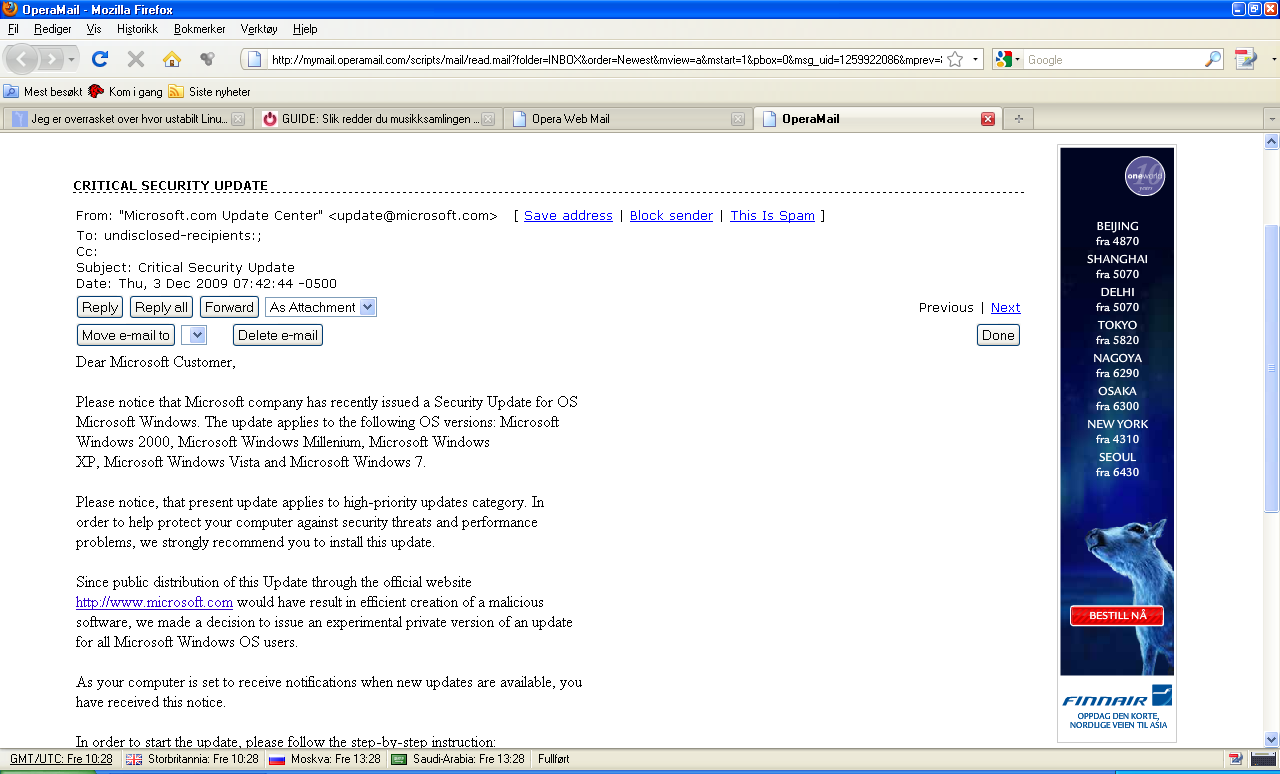The height and width of the screenshot is (774, 1280).
Task: Open the As Attachment forward dropdown
Action: (x=321, y=307)
